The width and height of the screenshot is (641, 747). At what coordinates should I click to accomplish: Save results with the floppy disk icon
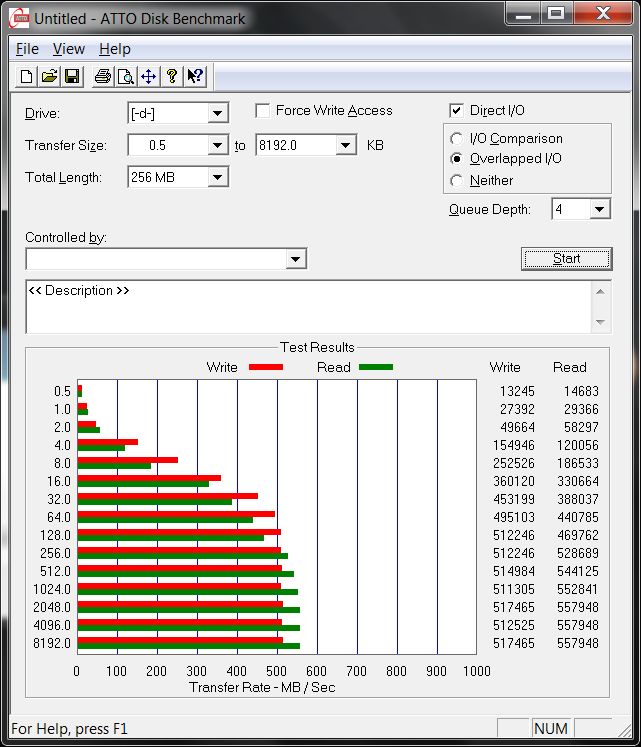tap(72, 76)
